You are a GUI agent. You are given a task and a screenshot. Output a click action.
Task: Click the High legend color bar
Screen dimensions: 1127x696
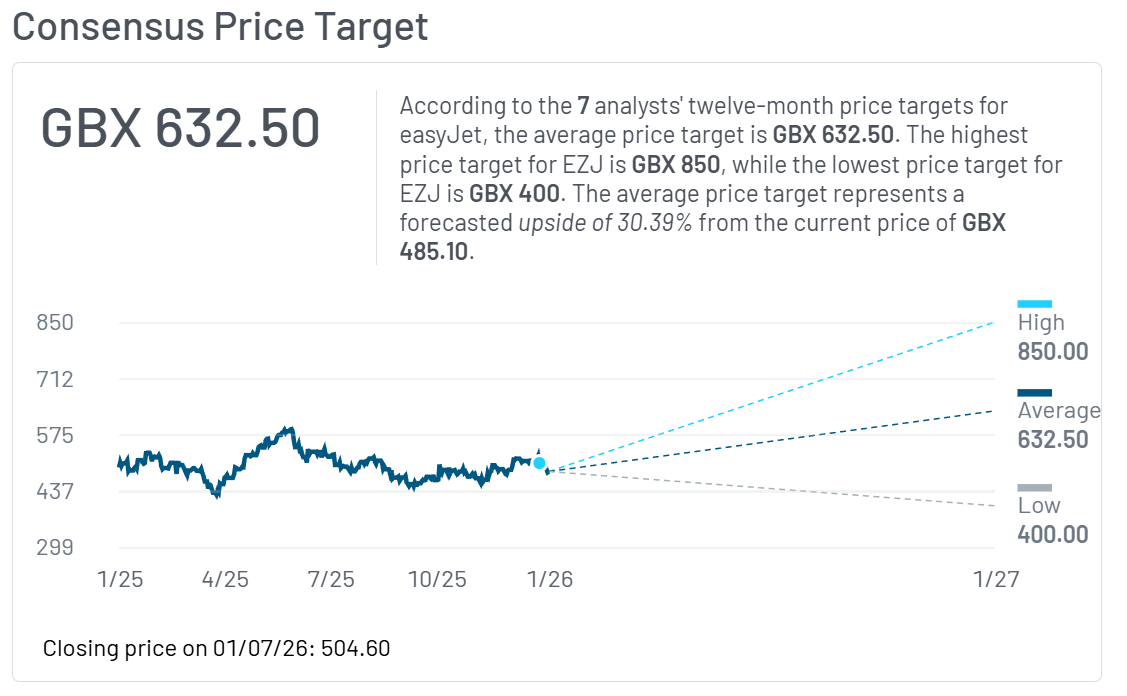1034,303
